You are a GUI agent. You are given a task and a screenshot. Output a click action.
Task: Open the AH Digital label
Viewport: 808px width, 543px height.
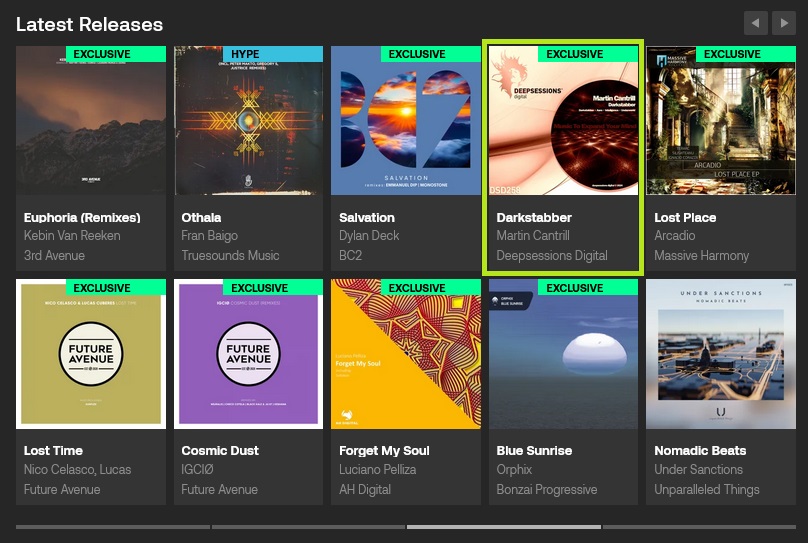pos(365,489)
